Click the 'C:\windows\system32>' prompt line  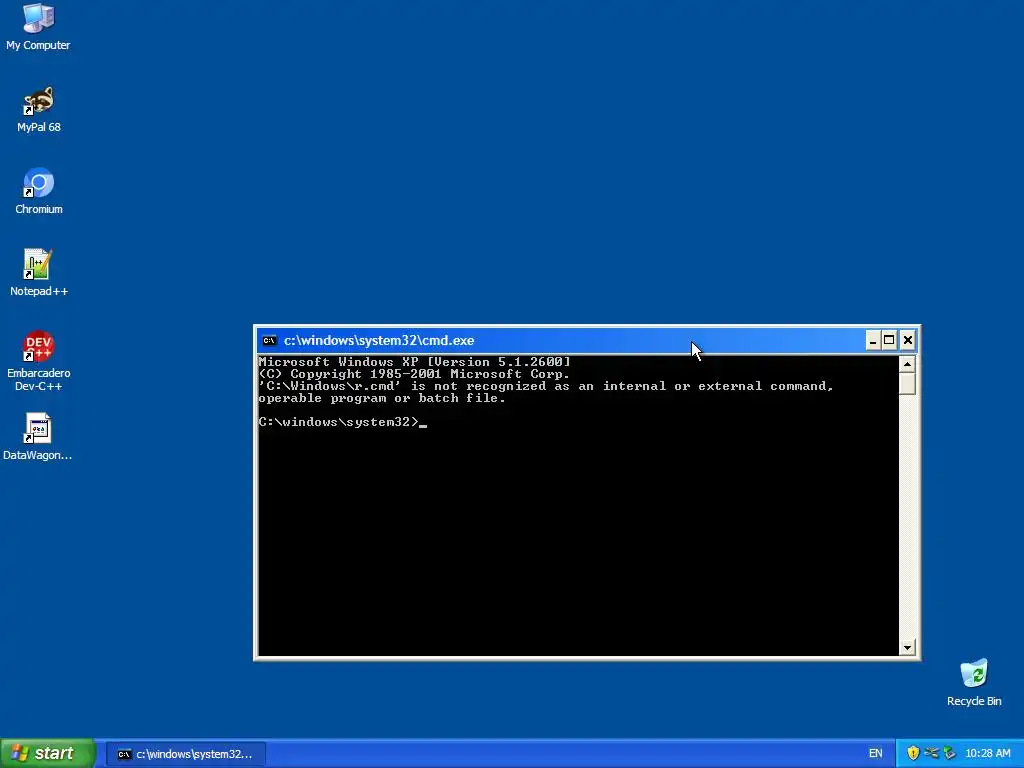coord(342,422)
